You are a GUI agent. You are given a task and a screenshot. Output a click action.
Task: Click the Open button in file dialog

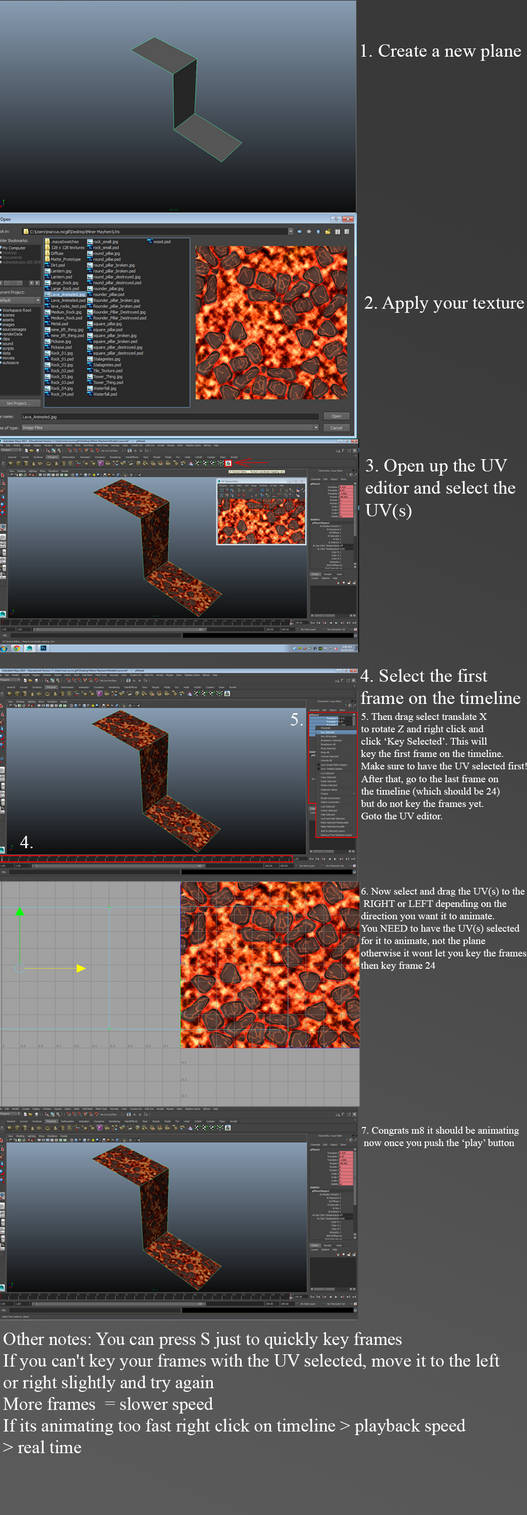[335, 416]
